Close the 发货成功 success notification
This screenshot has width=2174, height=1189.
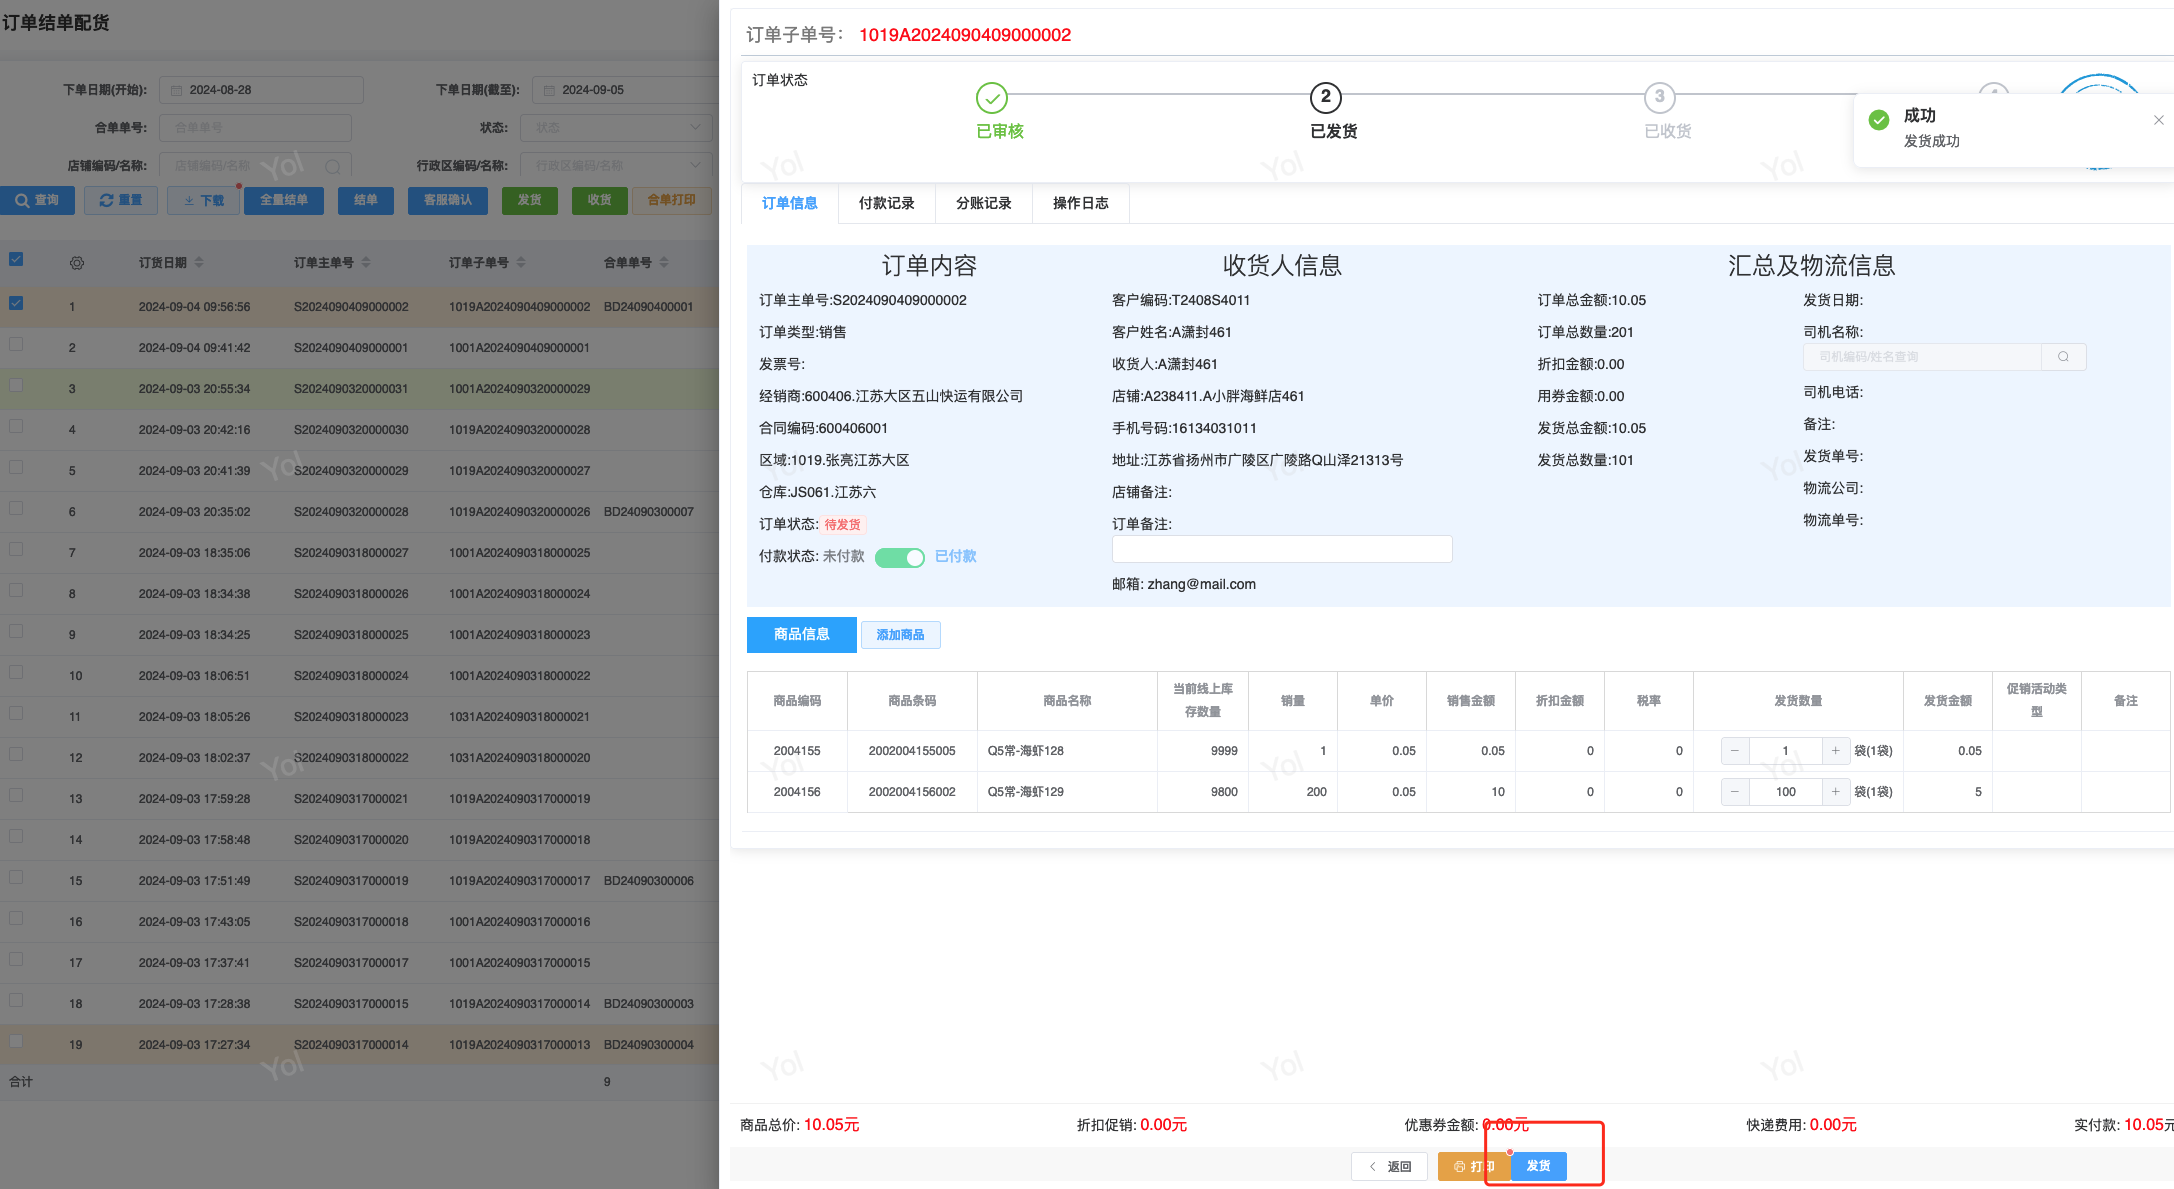(2158, 120)
